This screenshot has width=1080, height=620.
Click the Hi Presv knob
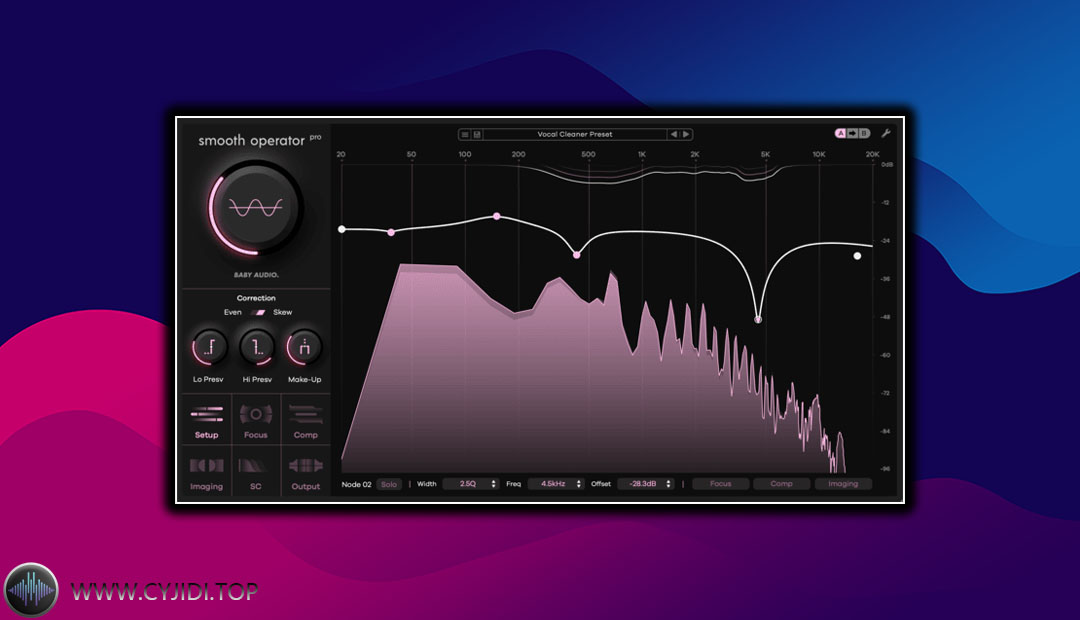point(257,347)
